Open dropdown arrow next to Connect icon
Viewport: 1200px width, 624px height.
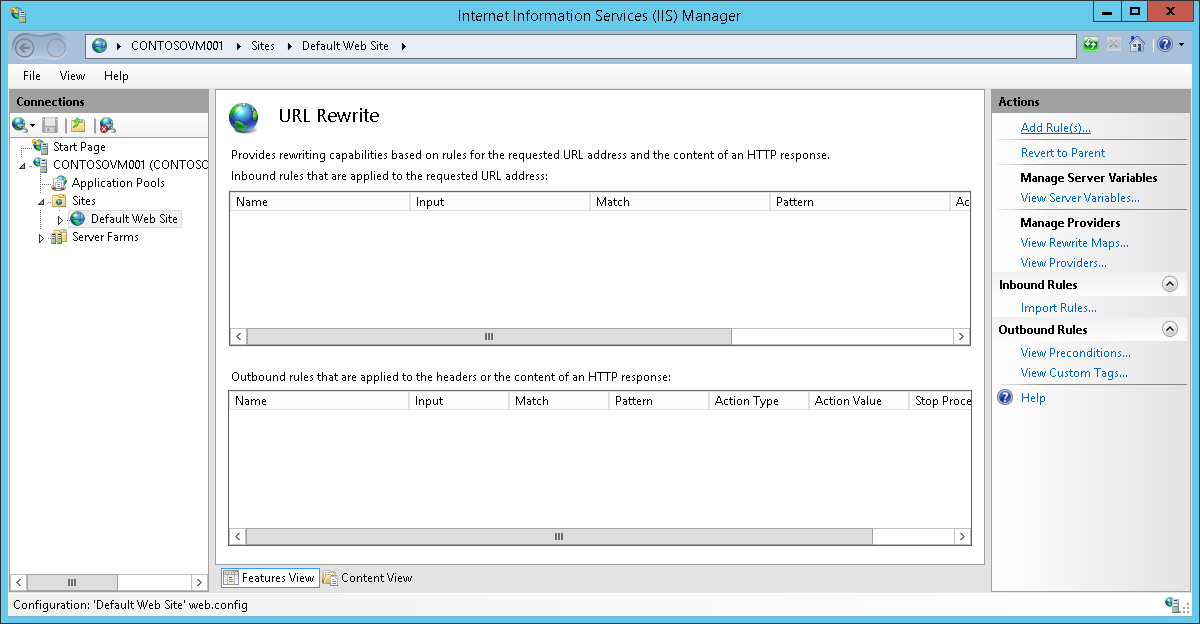click(33, 125)
